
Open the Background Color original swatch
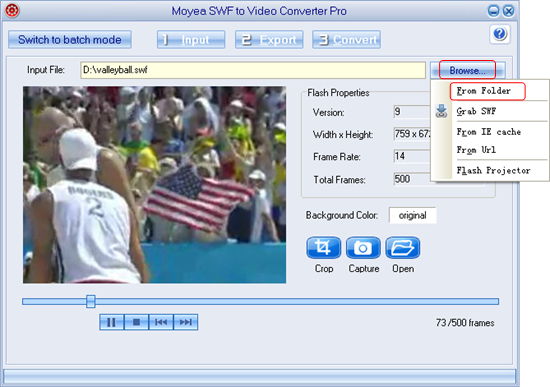(412, 215)
